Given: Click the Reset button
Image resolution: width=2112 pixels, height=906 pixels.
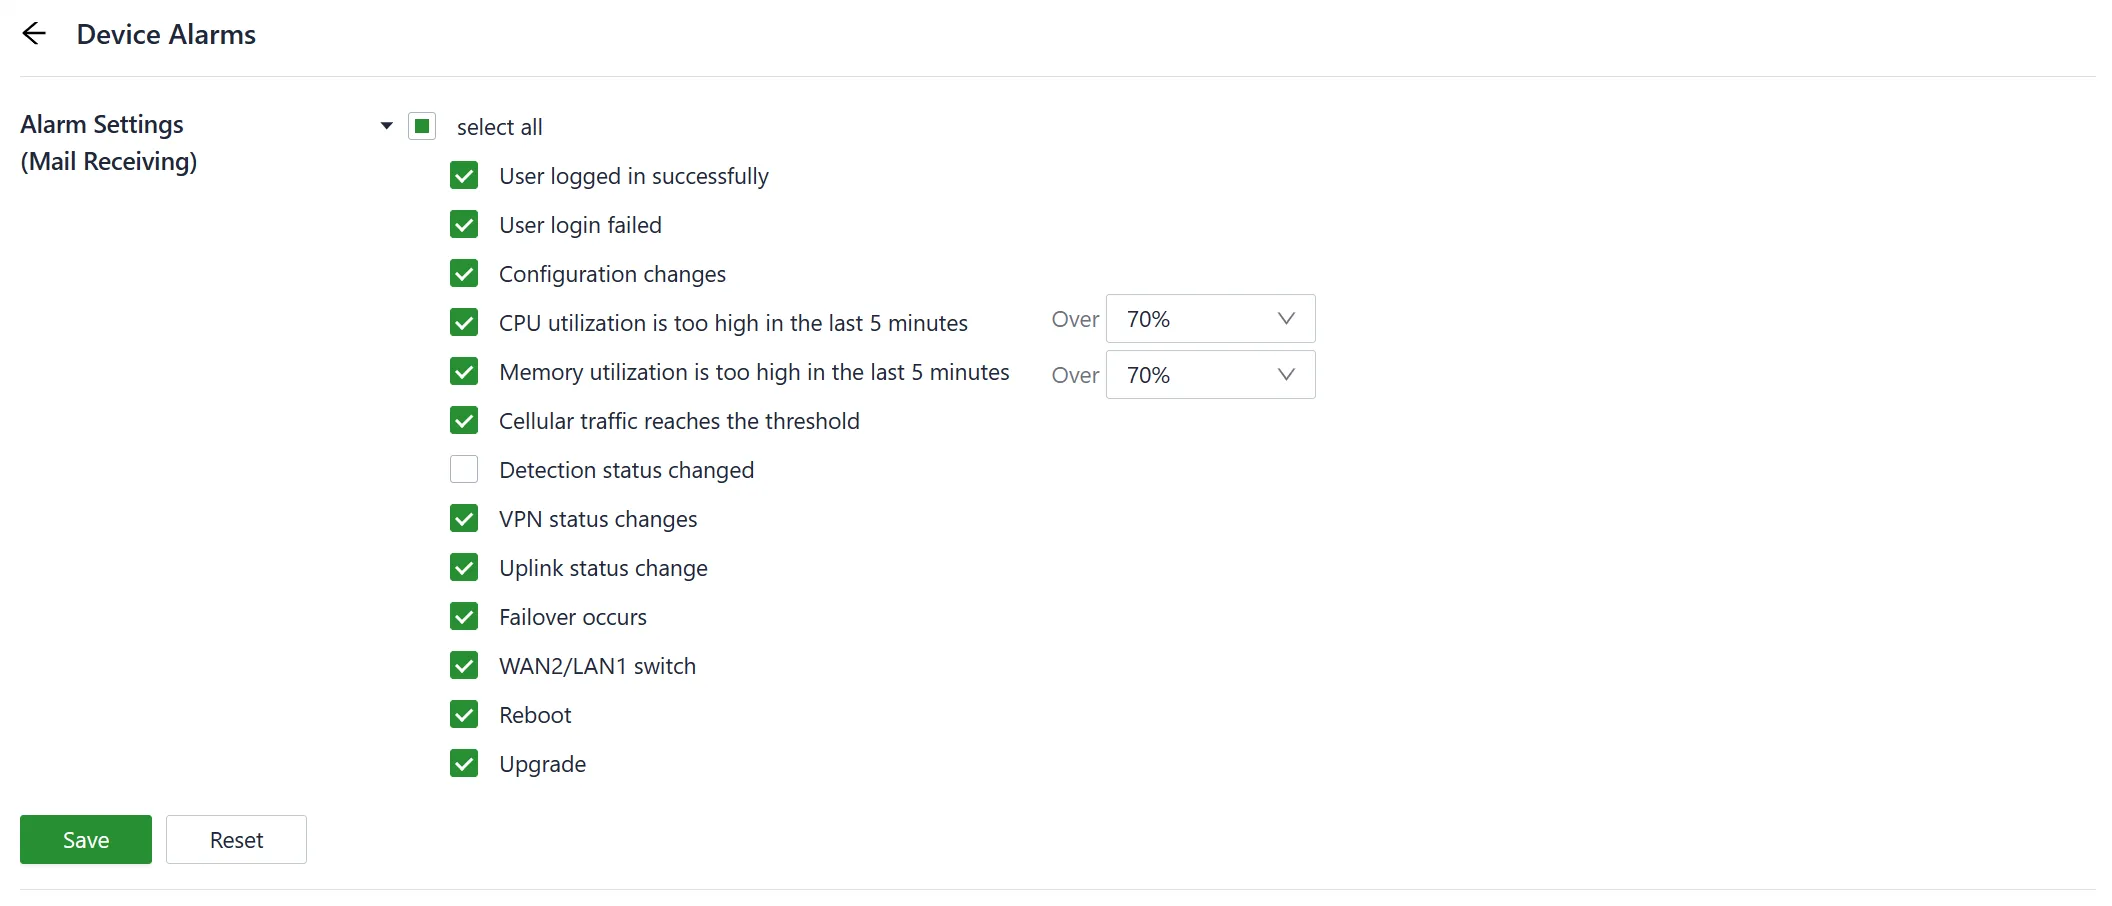Looking at the screenshot, I should pyautogui.click(x=236, y=840).
